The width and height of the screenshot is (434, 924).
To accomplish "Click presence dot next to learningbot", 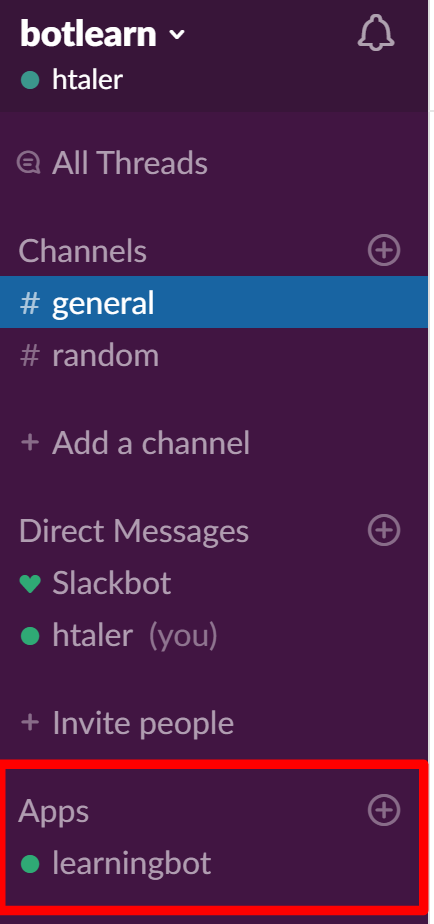I will 30,864.
